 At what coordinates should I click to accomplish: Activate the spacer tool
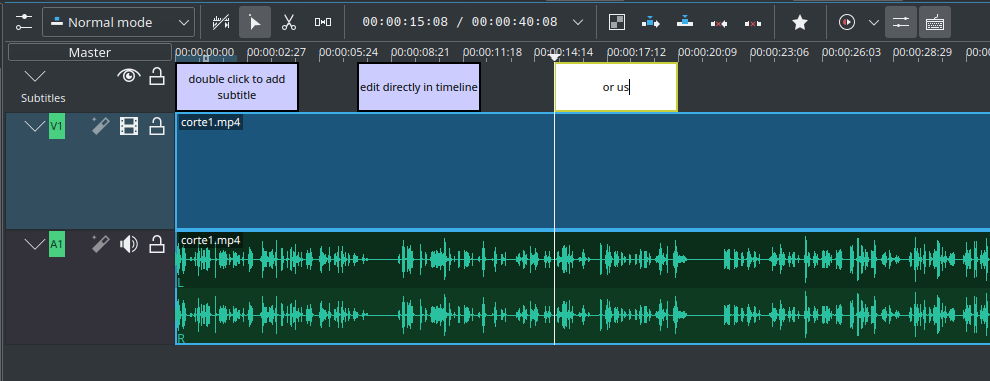click(x=323, y=23)
